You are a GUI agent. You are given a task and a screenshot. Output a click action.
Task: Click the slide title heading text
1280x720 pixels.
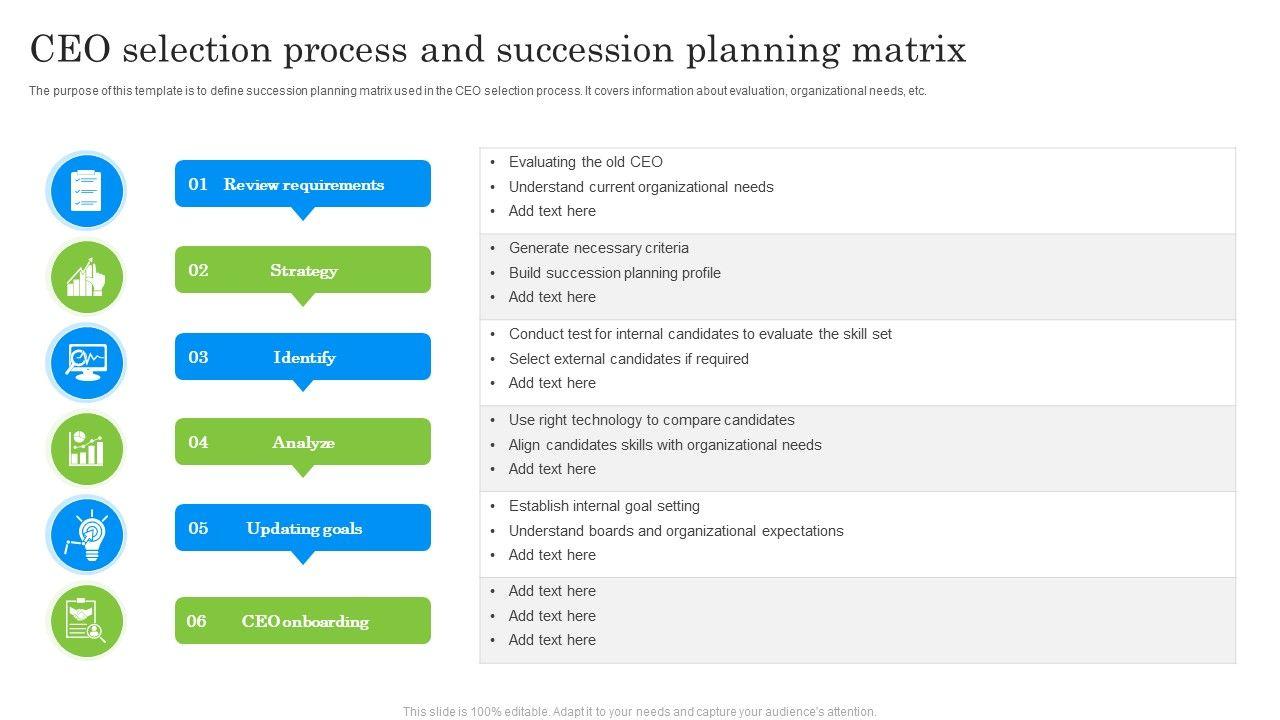tap(498, 49)
